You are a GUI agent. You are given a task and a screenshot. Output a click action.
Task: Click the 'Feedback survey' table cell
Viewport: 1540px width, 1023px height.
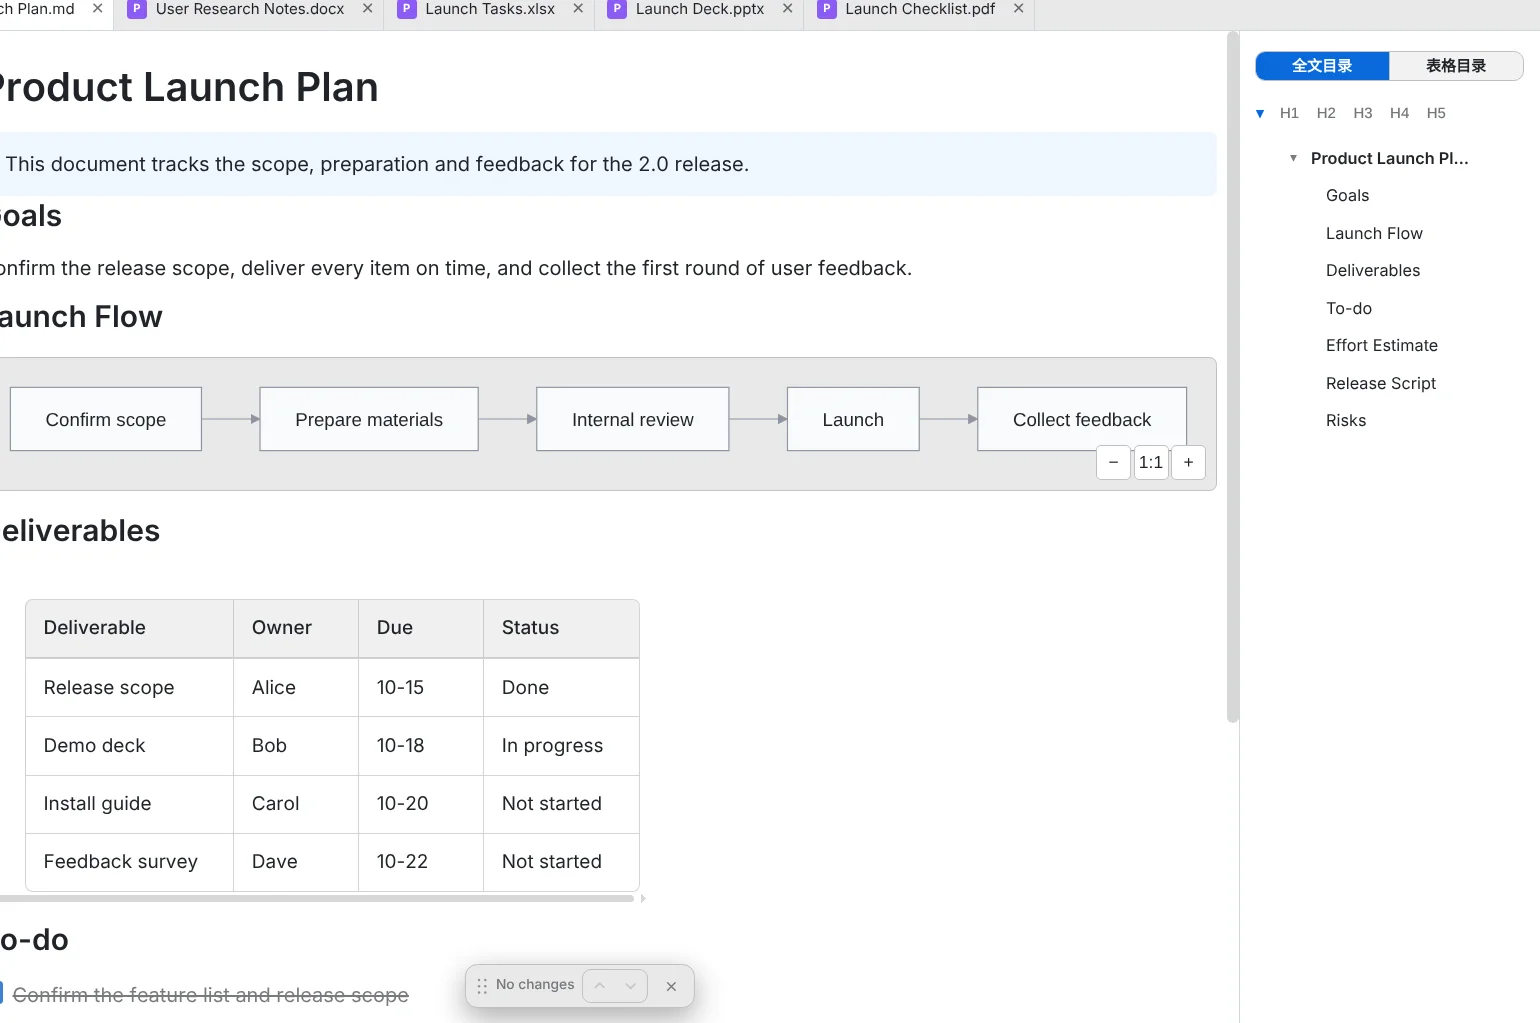tap(130, 862)
